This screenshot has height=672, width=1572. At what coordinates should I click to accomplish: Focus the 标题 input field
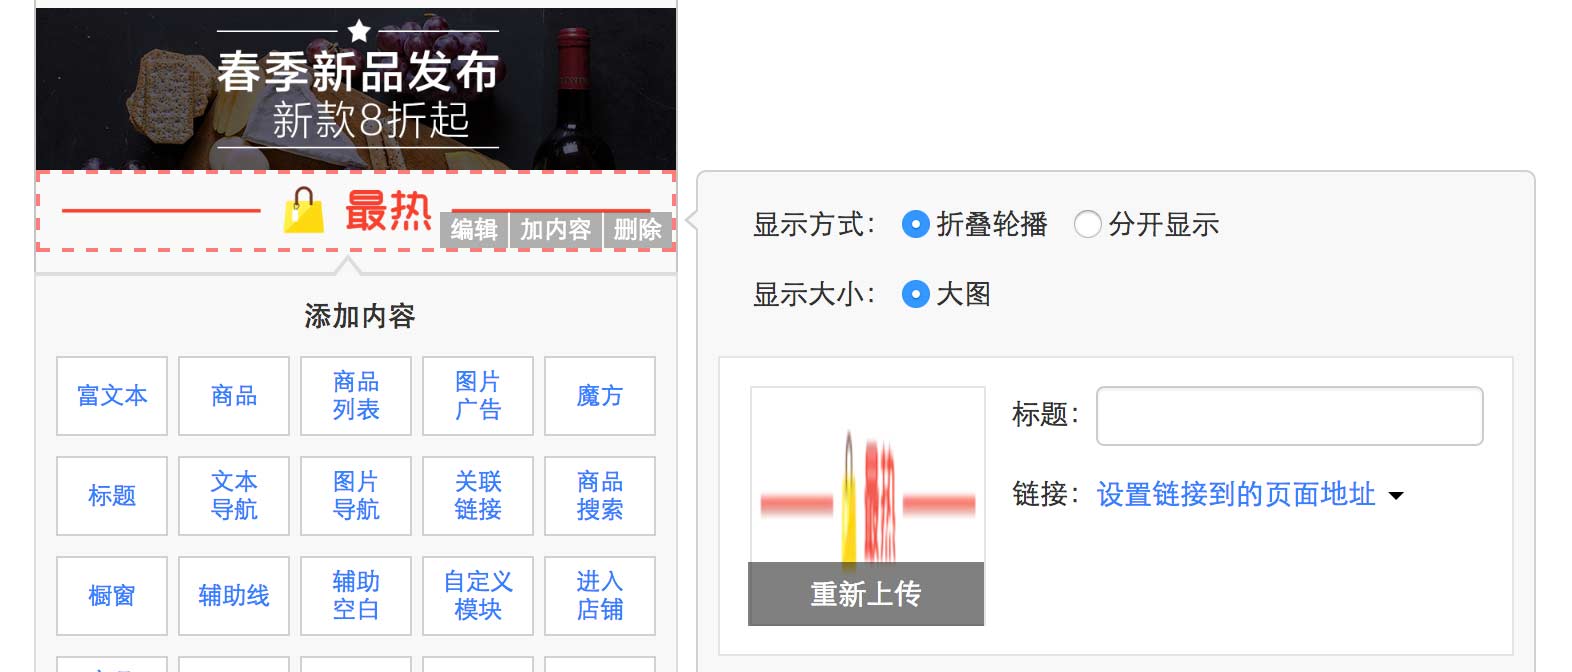point(1290,416)
